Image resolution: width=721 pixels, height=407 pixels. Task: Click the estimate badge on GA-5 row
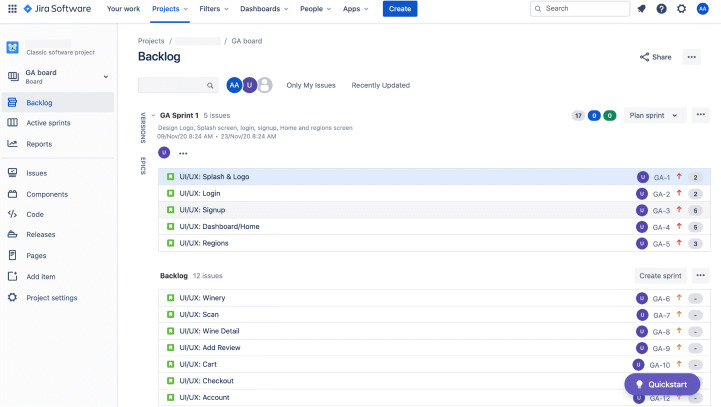[x=695, y=244]
